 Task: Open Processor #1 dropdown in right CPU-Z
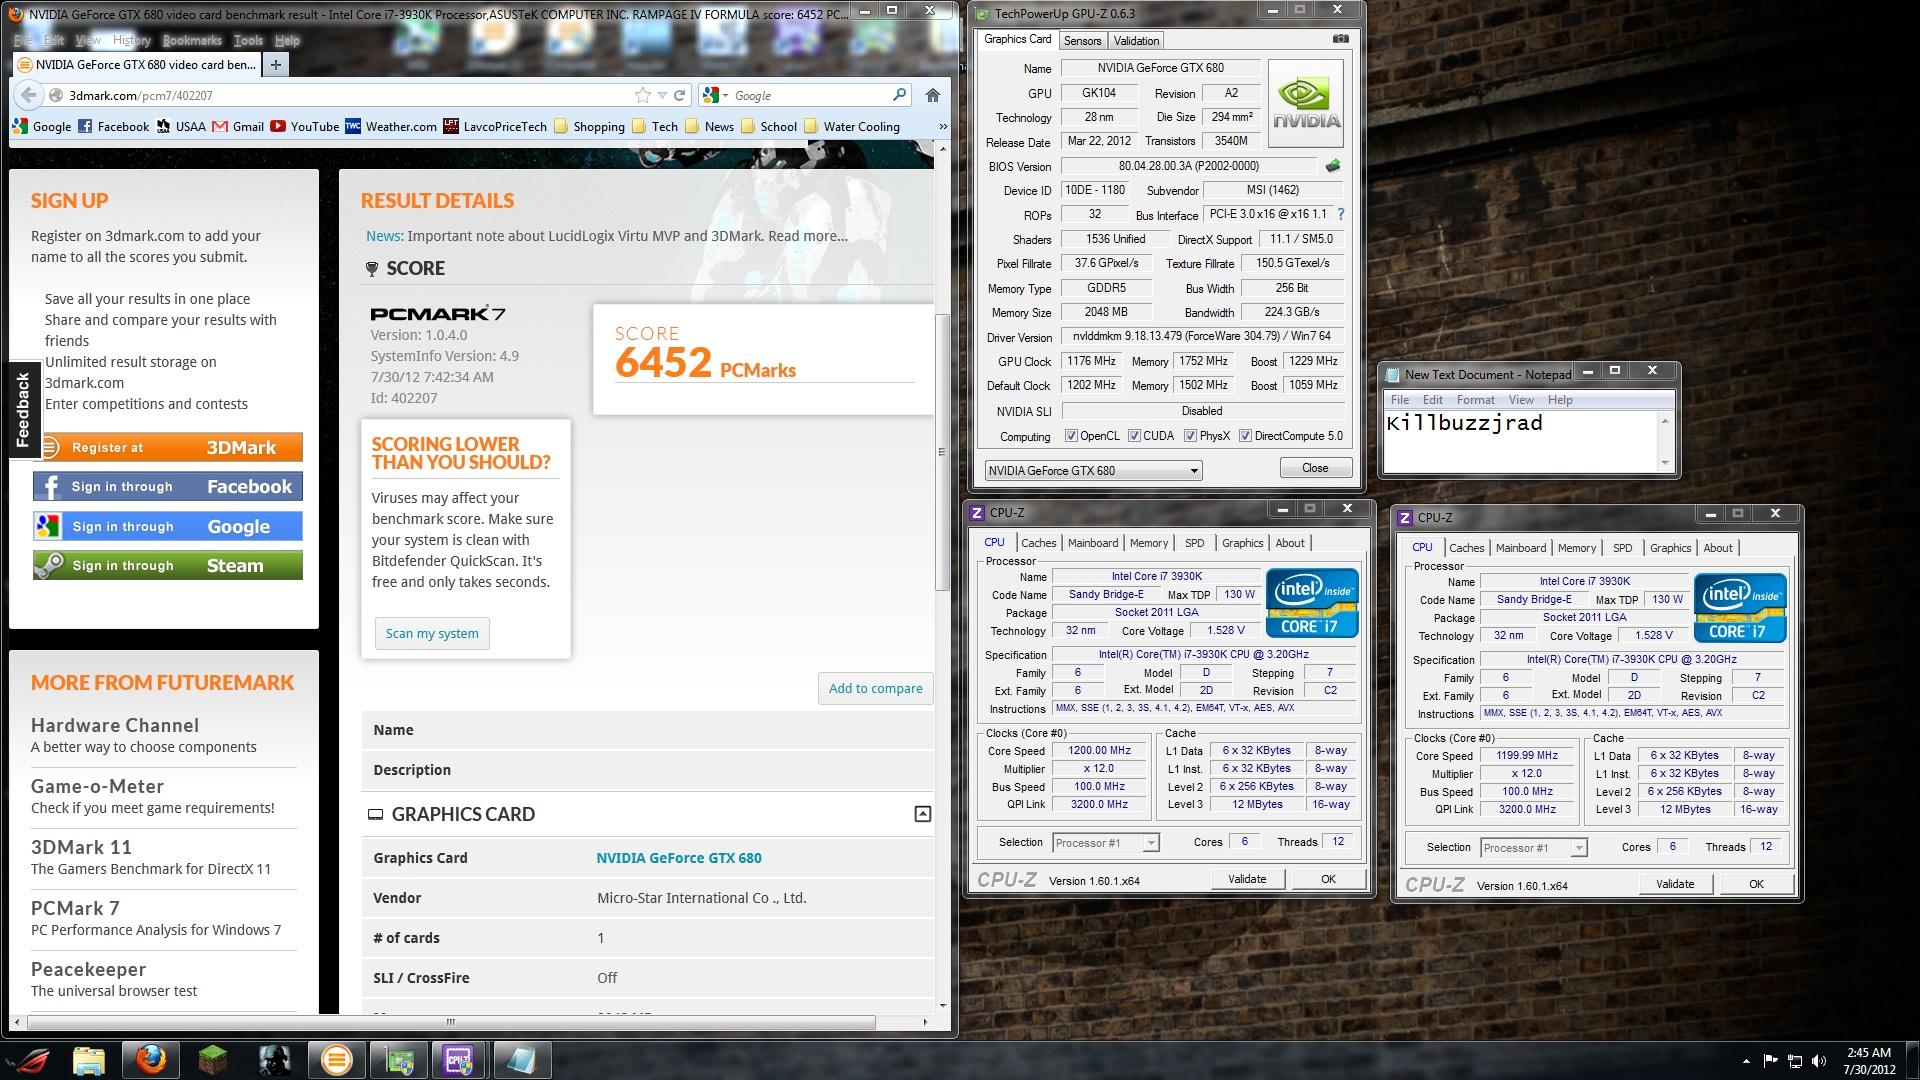(x=1534, y=848)
